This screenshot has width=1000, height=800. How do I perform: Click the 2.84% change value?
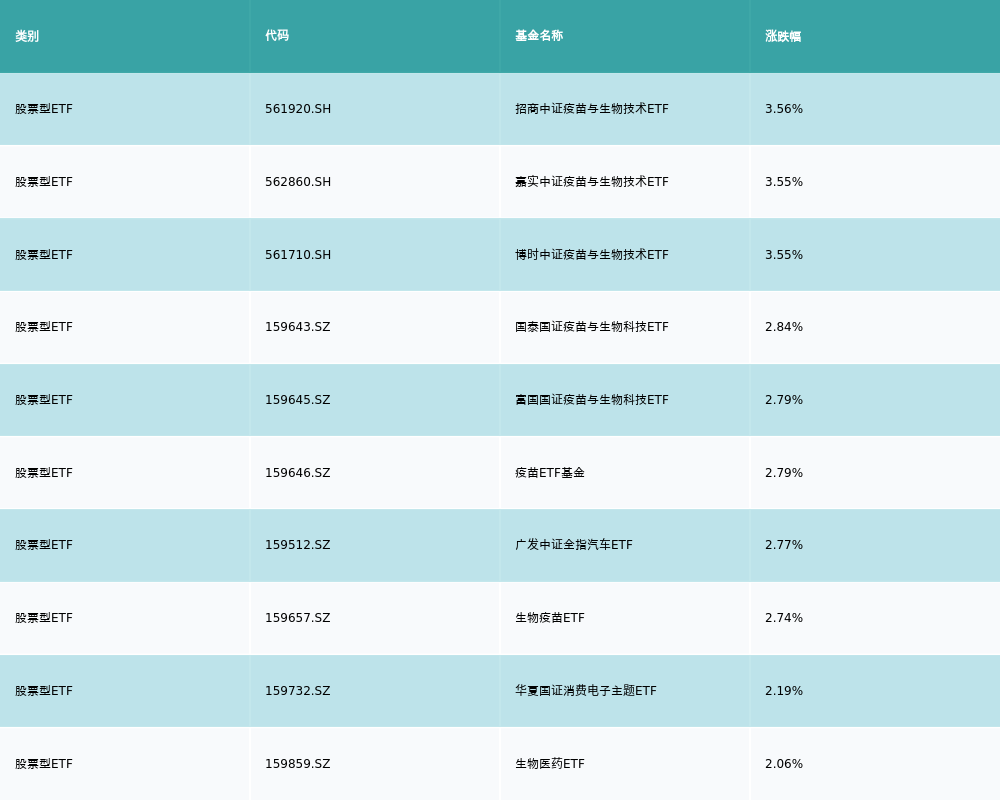tap(784, 327)
